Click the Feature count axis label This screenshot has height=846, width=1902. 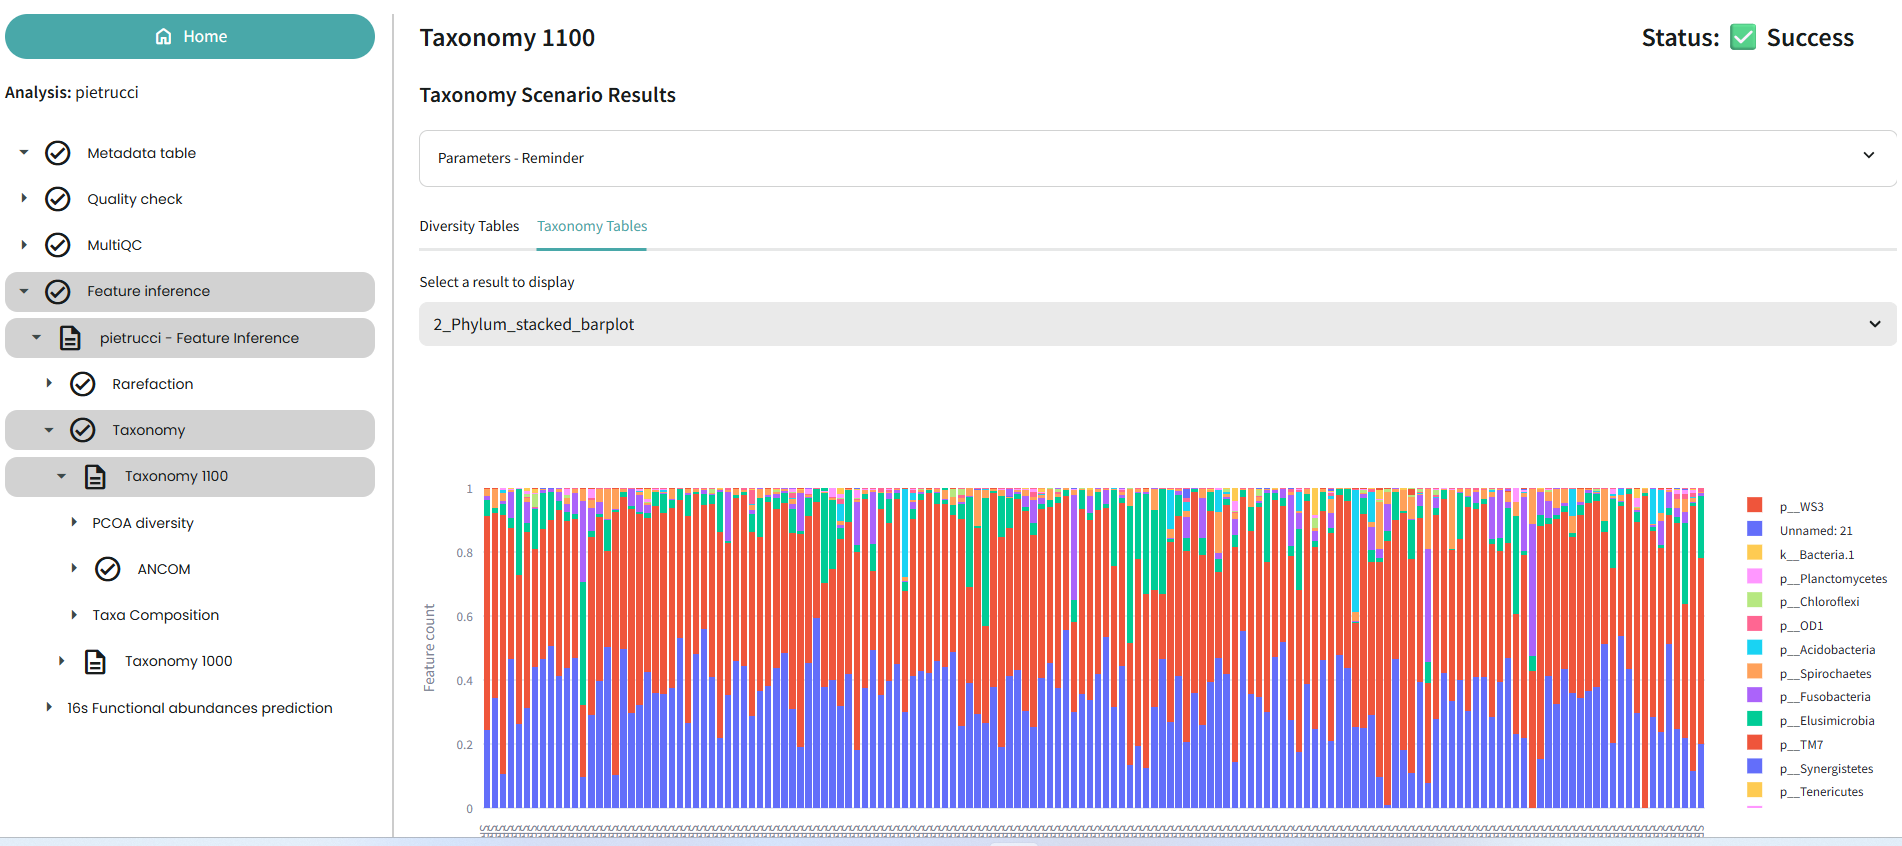(x=430, y=648)
